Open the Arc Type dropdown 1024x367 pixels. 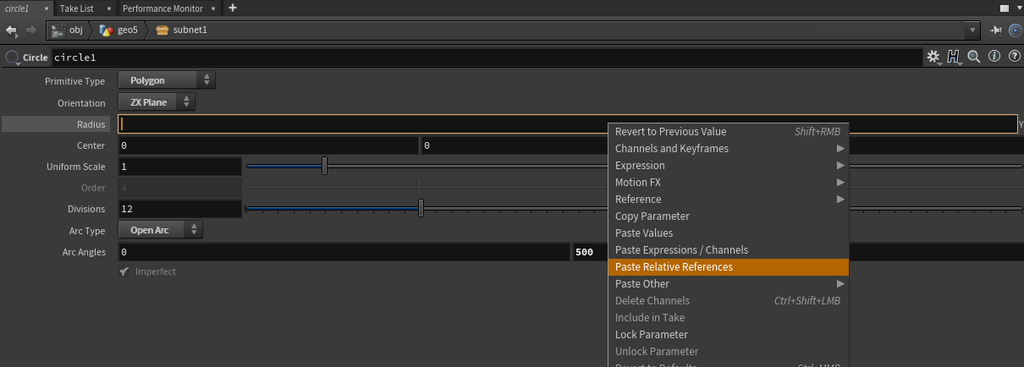coord(161,230)
